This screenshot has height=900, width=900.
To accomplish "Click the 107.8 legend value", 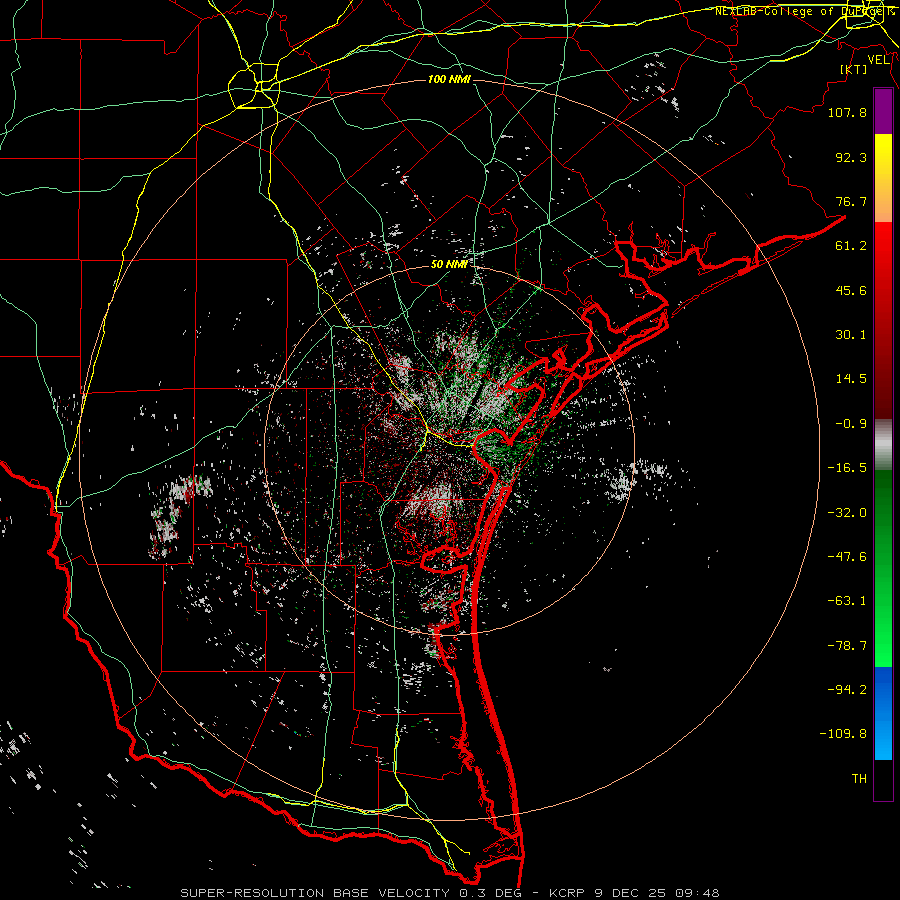I will [847, 112].
